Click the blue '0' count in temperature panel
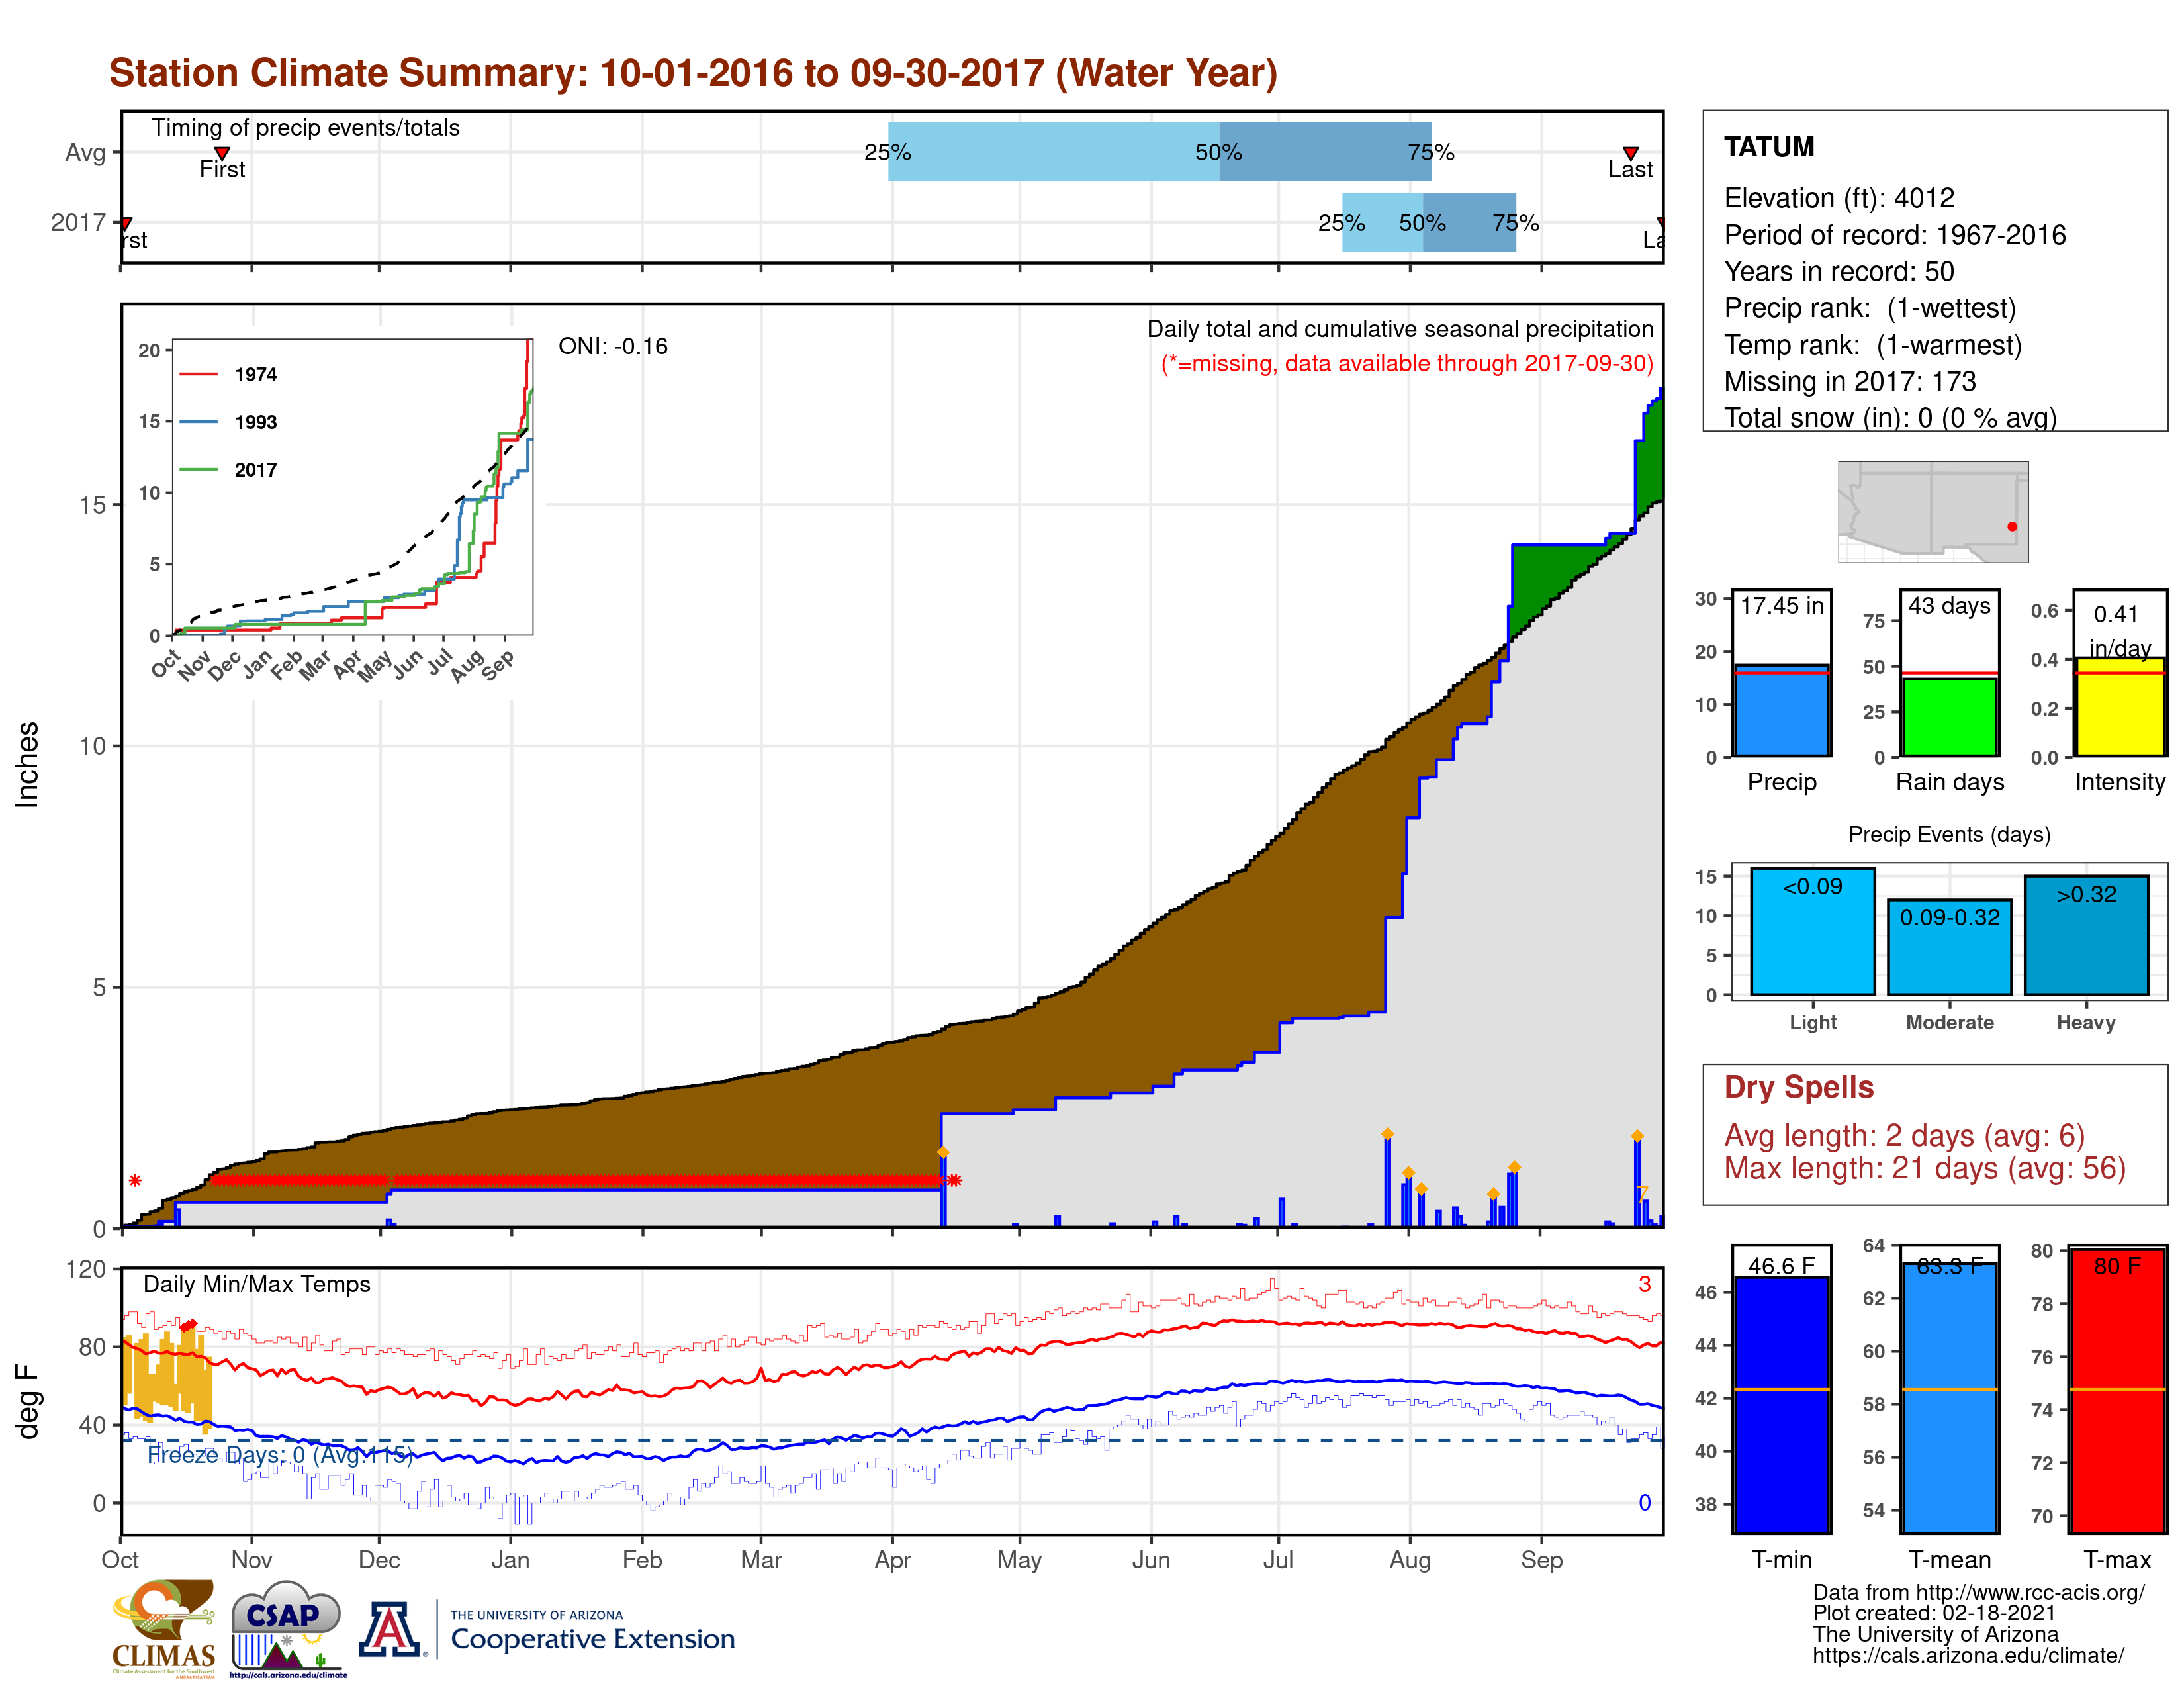The width and height of the screenshot is (2184, 1688). 1645,1503
